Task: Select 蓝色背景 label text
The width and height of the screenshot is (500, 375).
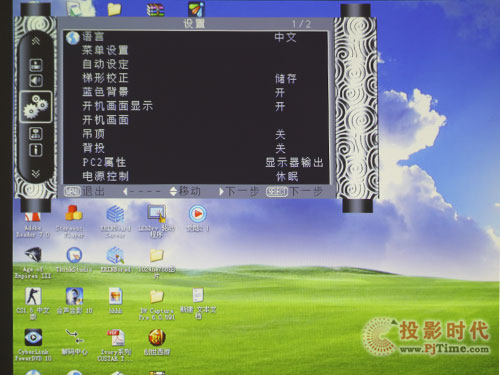Action: coord(105,92)
